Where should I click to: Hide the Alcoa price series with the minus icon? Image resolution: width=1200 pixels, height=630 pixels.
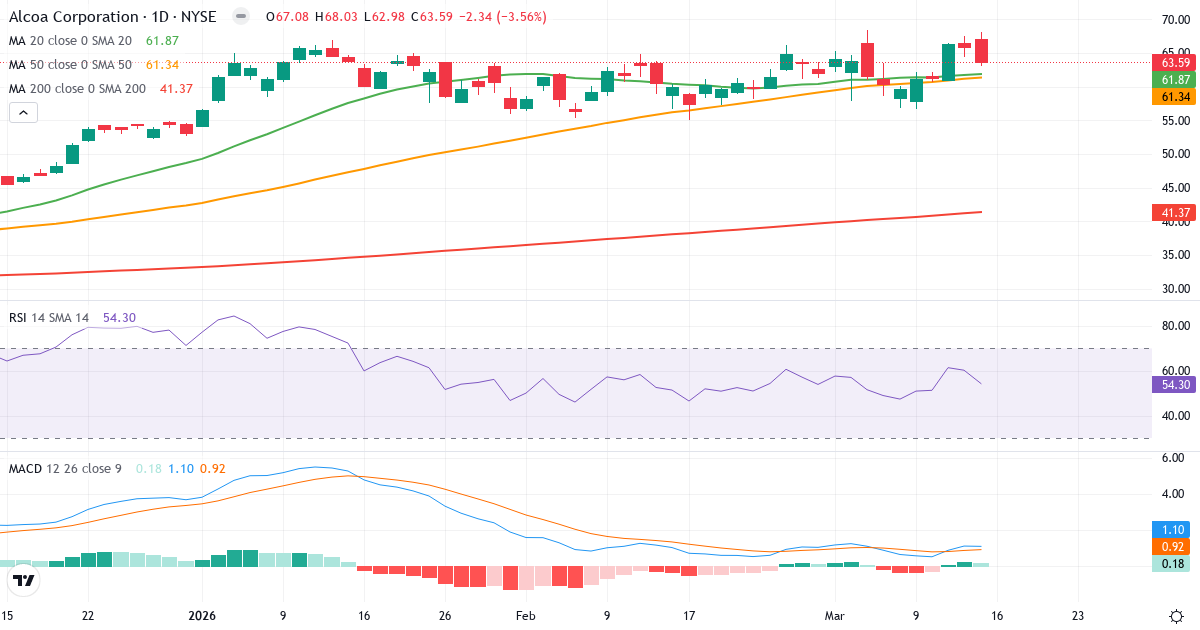pos(237,16)
